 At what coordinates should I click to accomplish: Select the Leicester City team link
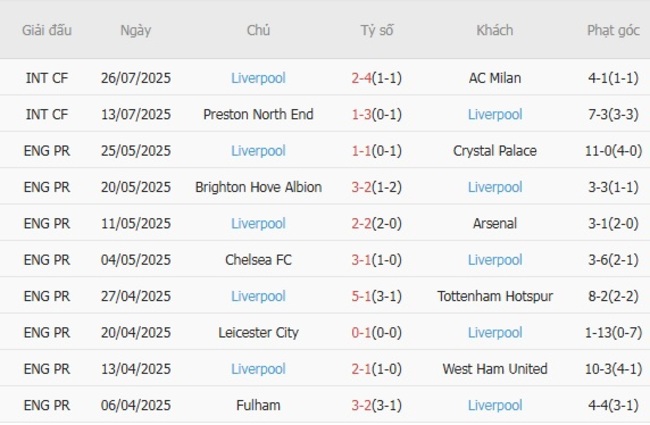[x=258, y=332]
